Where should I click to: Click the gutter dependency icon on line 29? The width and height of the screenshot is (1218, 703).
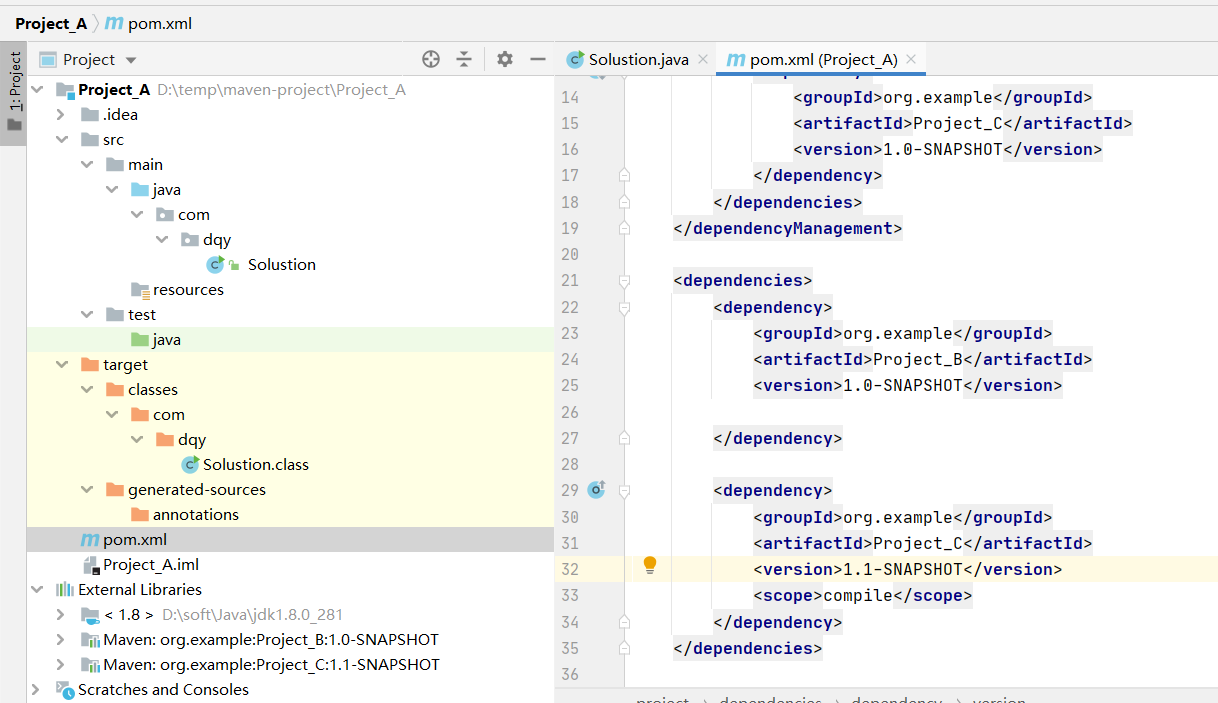(x=596, y=490)
